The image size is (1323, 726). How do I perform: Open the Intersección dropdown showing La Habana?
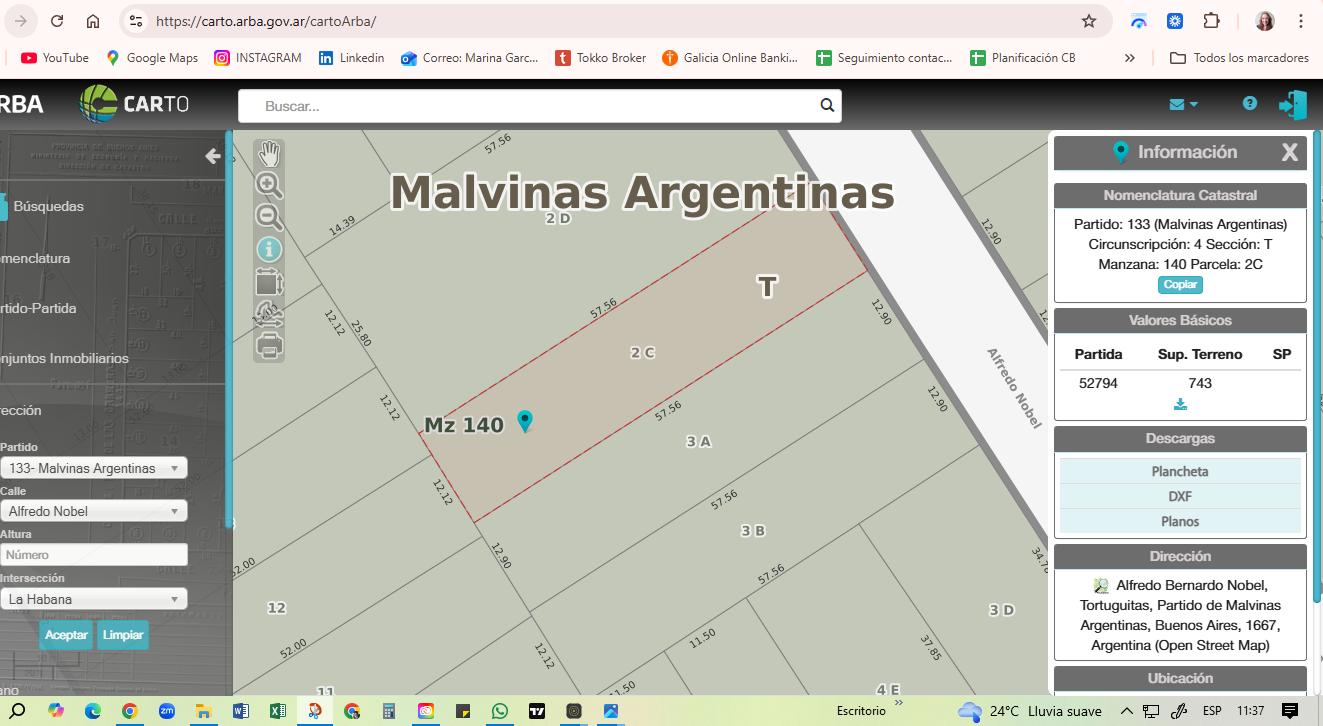point(94,599)
